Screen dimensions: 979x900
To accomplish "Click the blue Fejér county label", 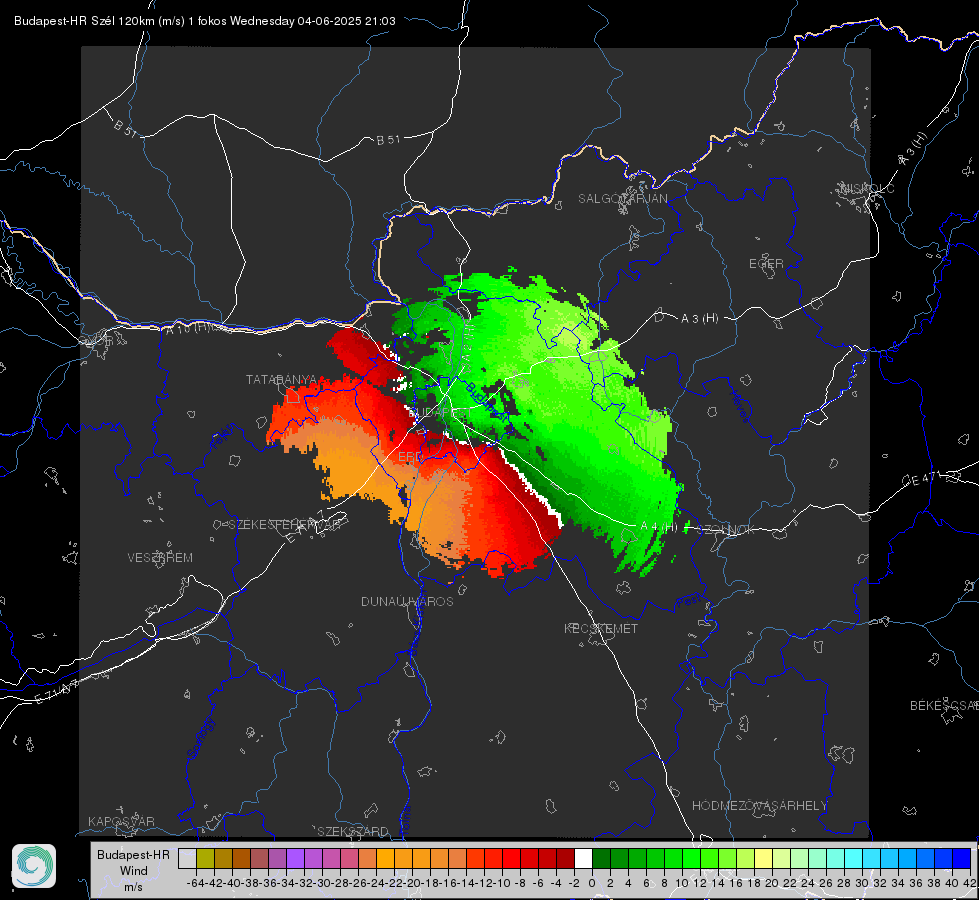I will (224, 436).
